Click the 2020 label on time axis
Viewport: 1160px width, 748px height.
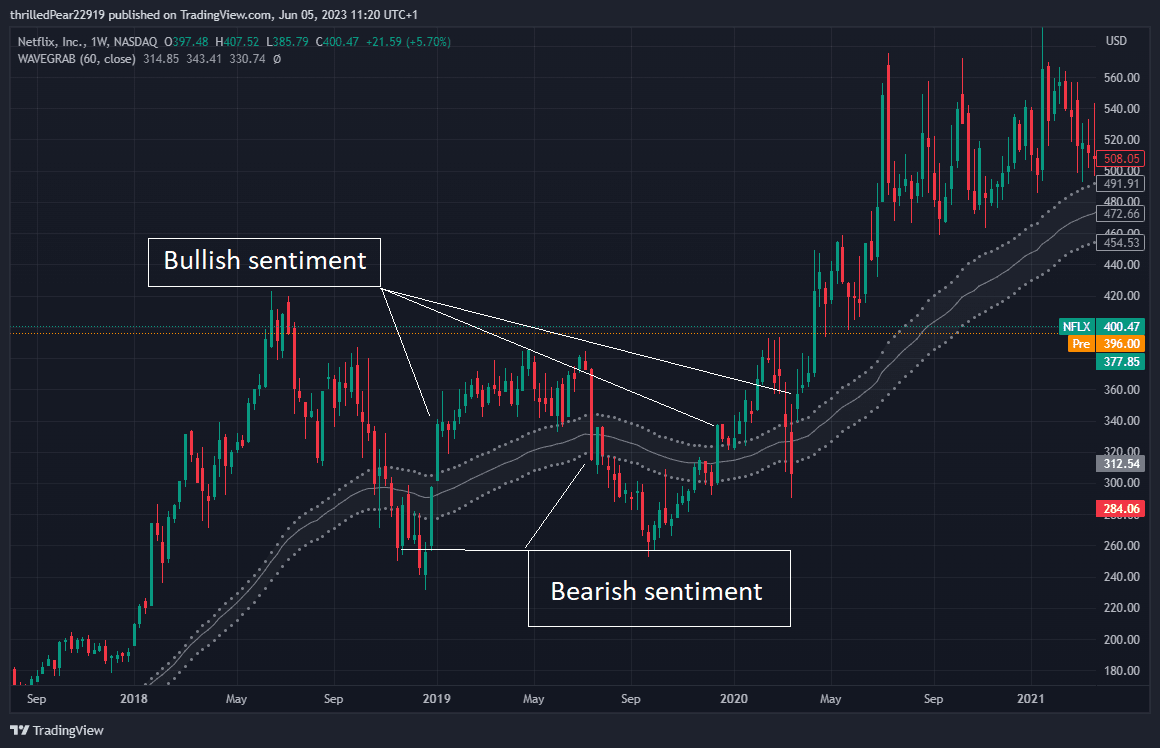pos(733,698)
